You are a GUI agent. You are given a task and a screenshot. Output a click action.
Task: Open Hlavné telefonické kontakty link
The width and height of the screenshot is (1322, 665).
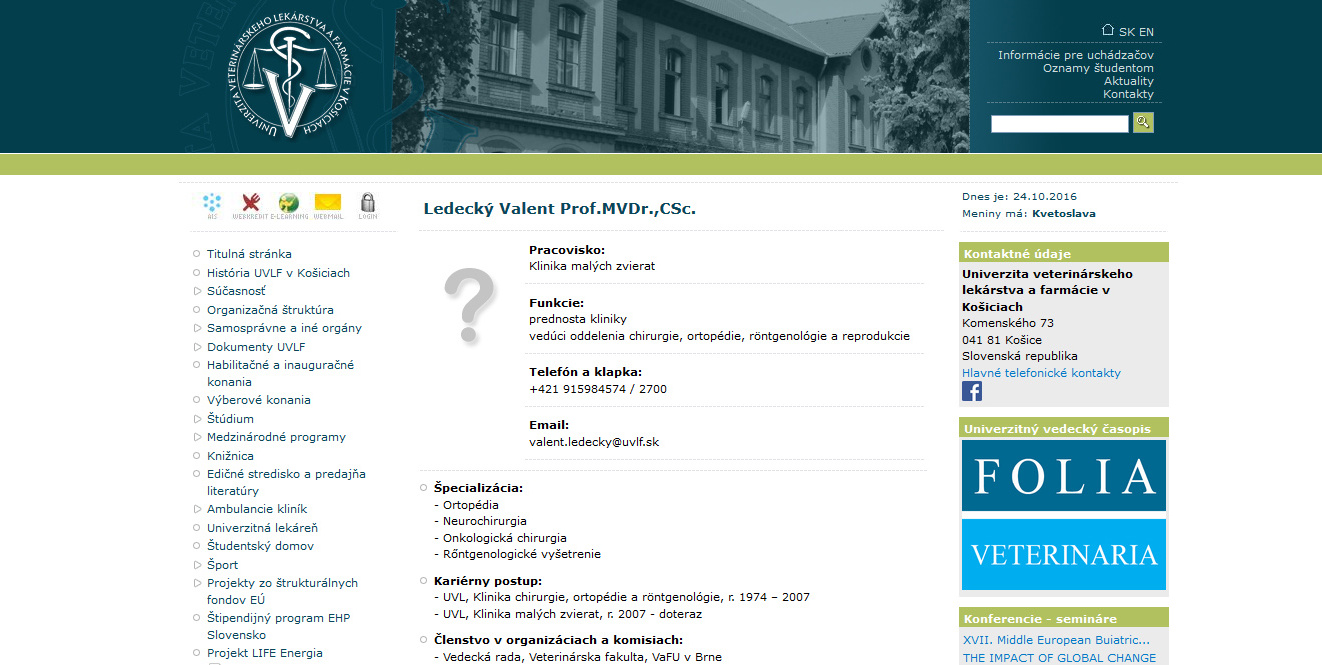click(1041, 373)
